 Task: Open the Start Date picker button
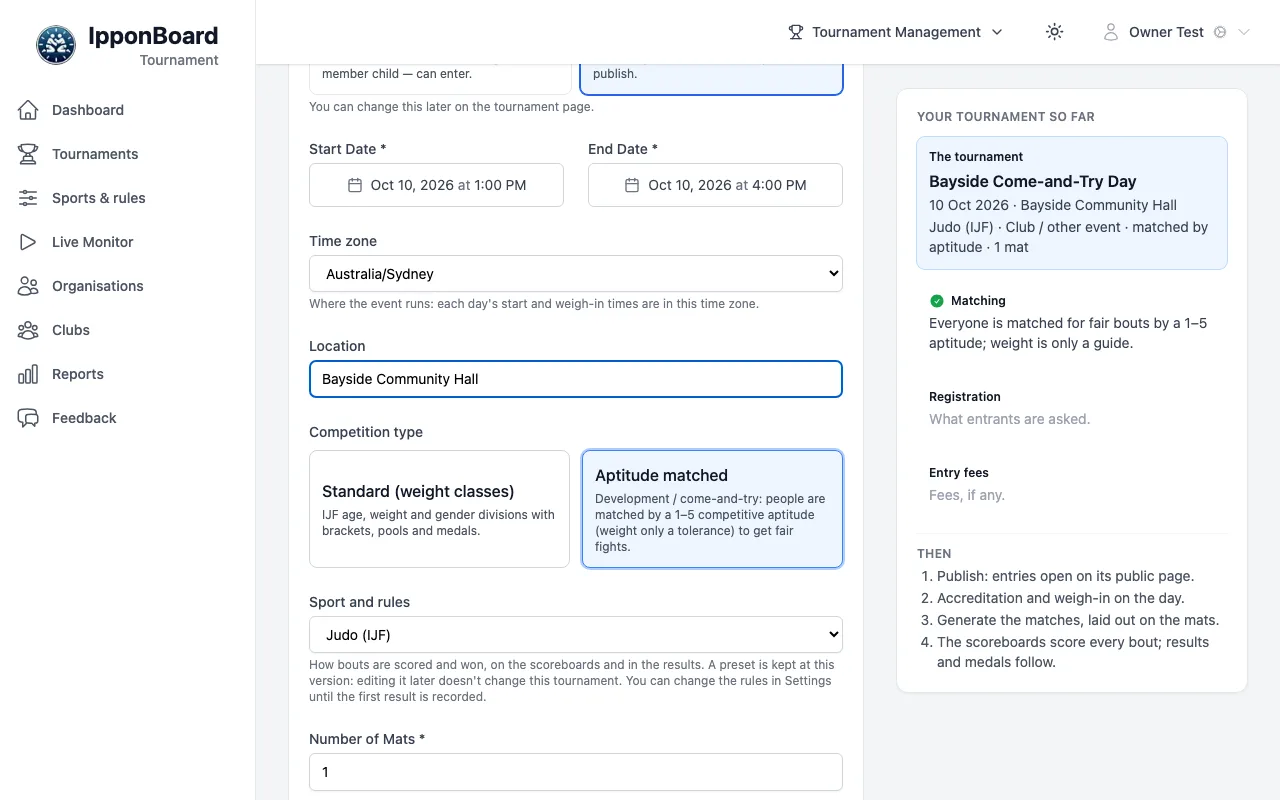[x=436, y=185]
